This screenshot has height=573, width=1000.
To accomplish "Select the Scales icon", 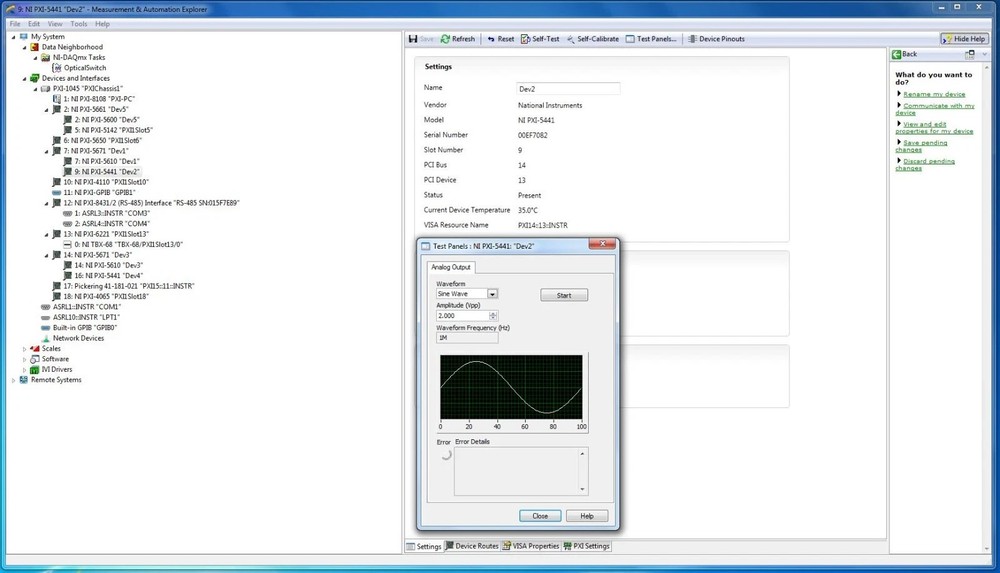I will pyautogui.click(x=34, y=348).
